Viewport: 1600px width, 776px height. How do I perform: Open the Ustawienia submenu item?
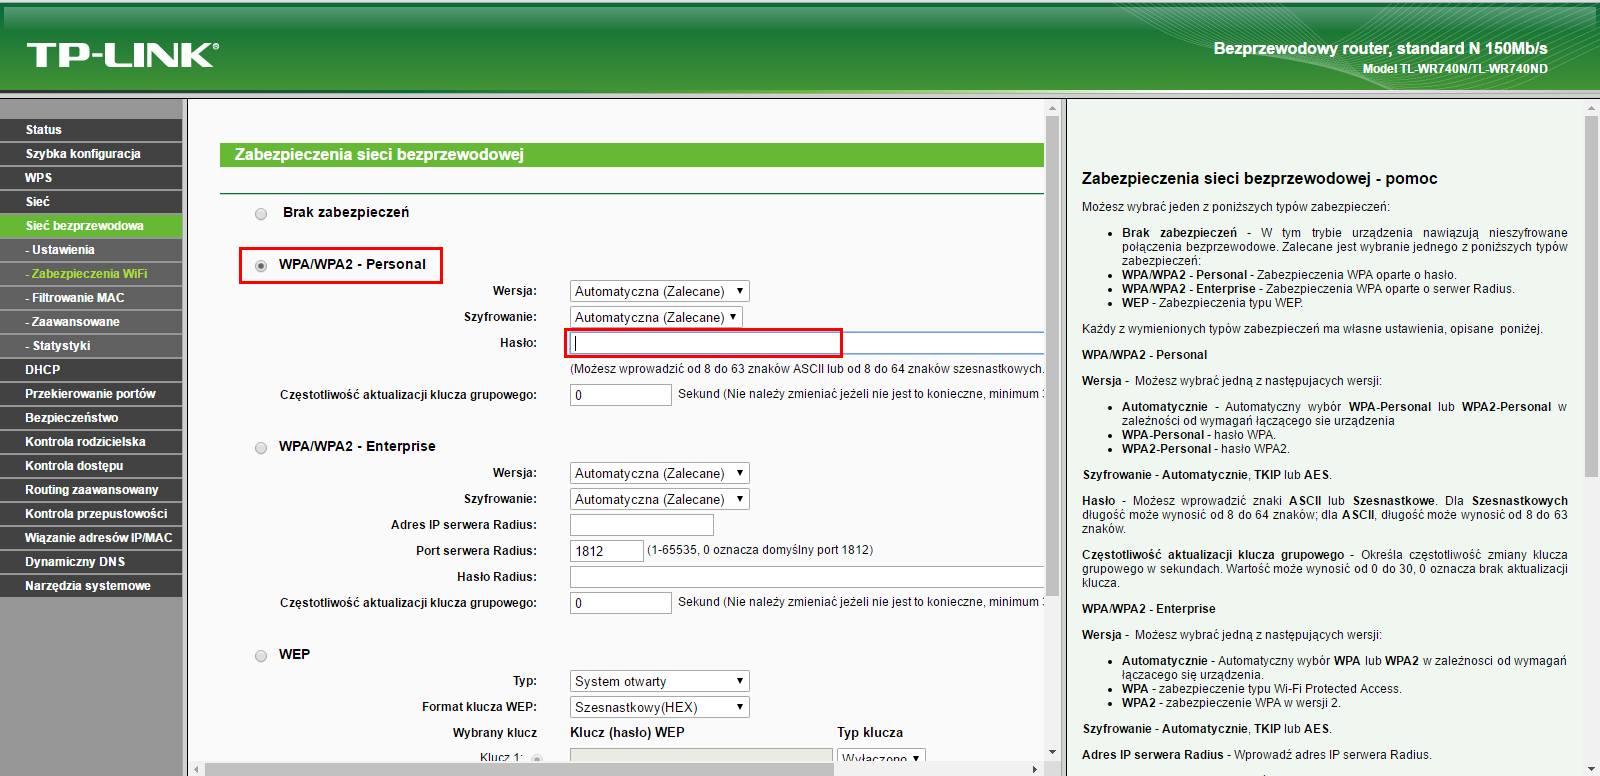(91, 250)
